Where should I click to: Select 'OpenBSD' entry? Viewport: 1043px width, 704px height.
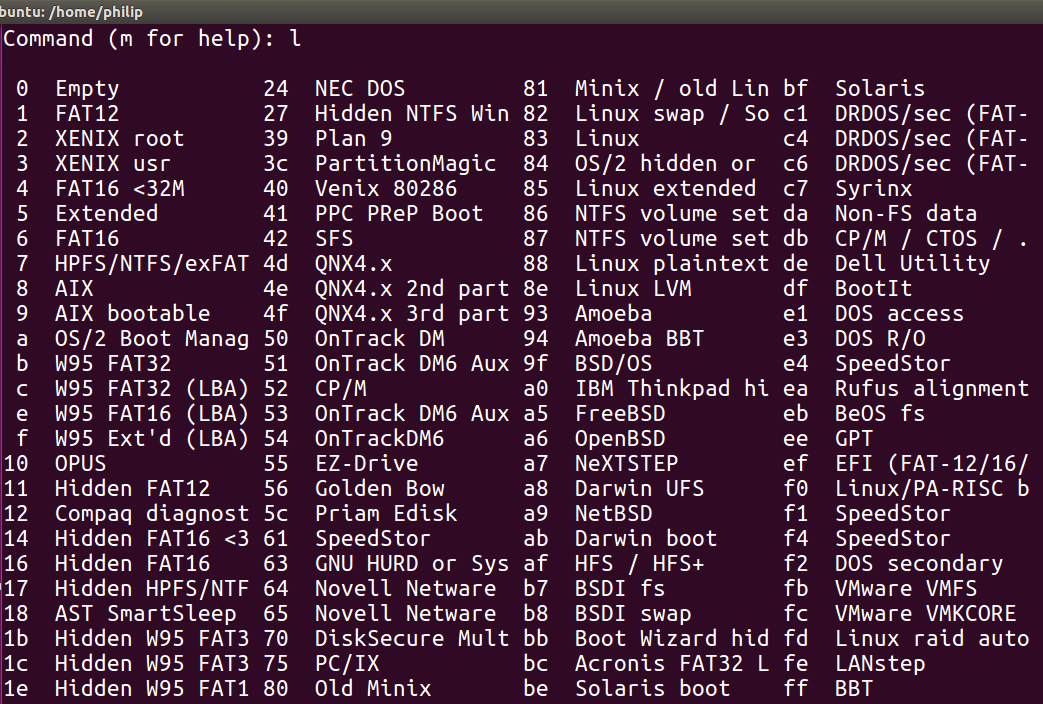pyautogui.click(x=620, y=439)
